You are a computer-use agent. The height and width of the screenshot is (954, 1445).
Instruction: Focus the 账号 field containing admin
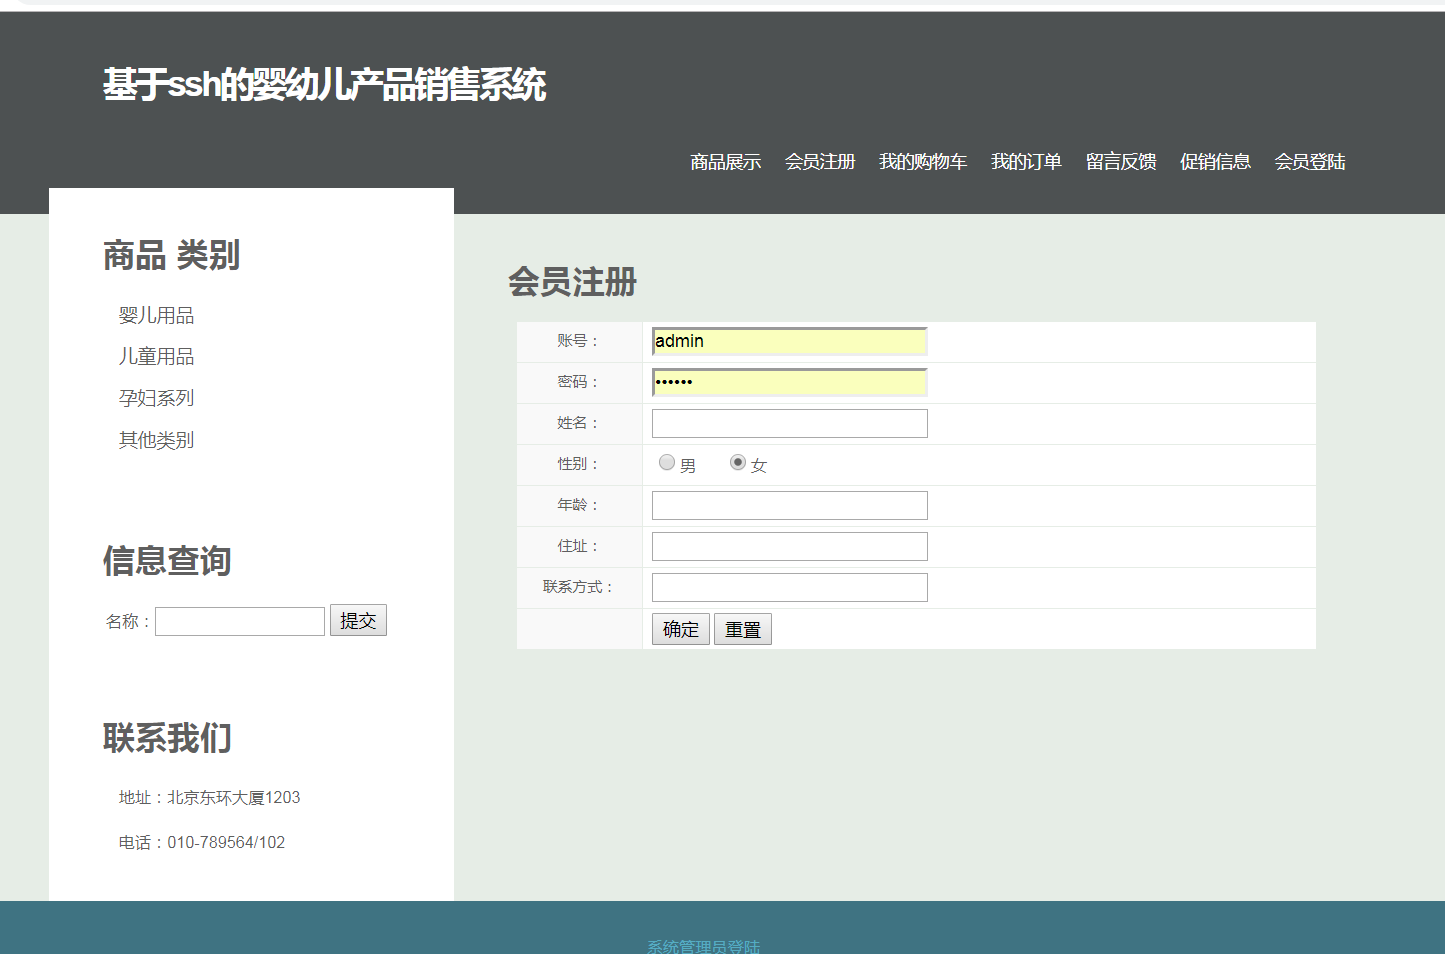click(790, 341)
